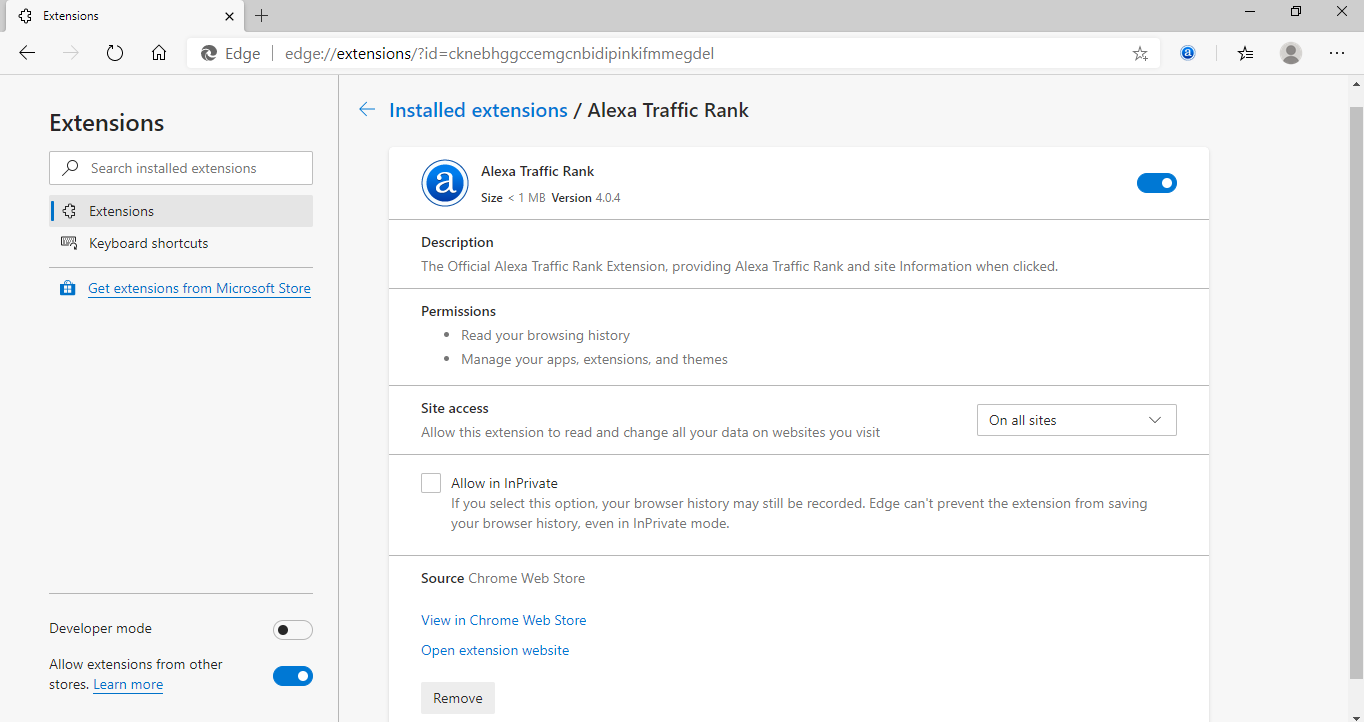This screenshot has height=722, width=1364.
Task: Disable the Alexa Traffic Rank extension toggle
Action: (x=1157, y=183)
